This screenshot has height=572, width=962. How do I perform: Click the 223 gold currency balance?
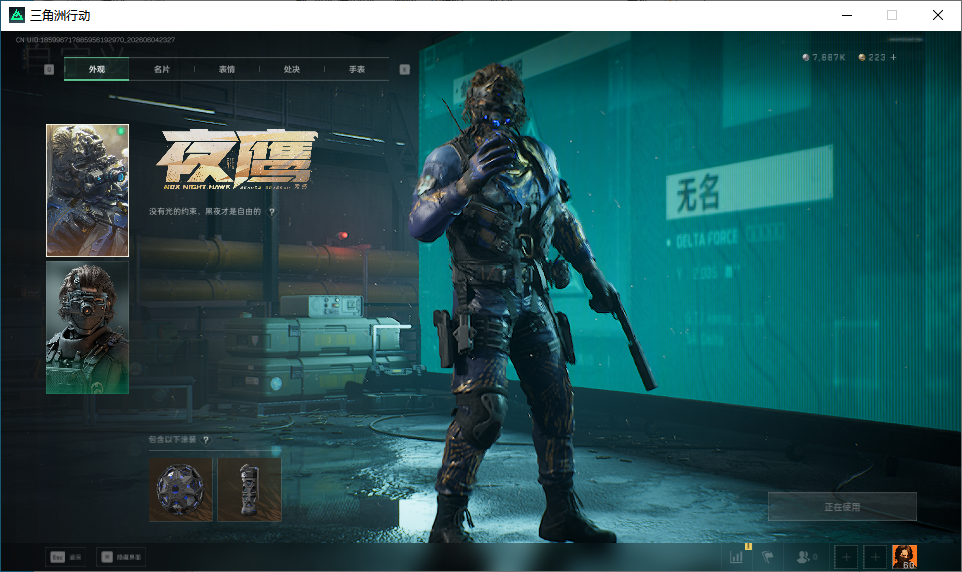872,57
